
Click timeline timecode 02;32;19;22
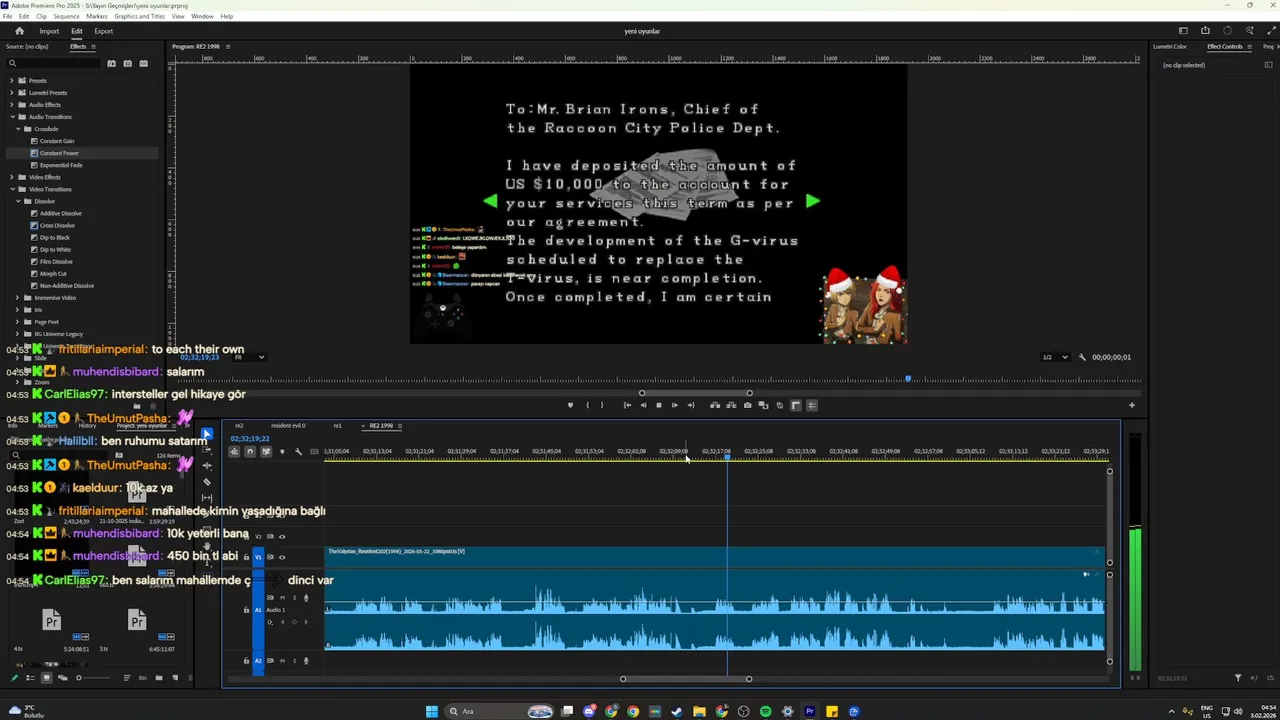click(250, 438)
